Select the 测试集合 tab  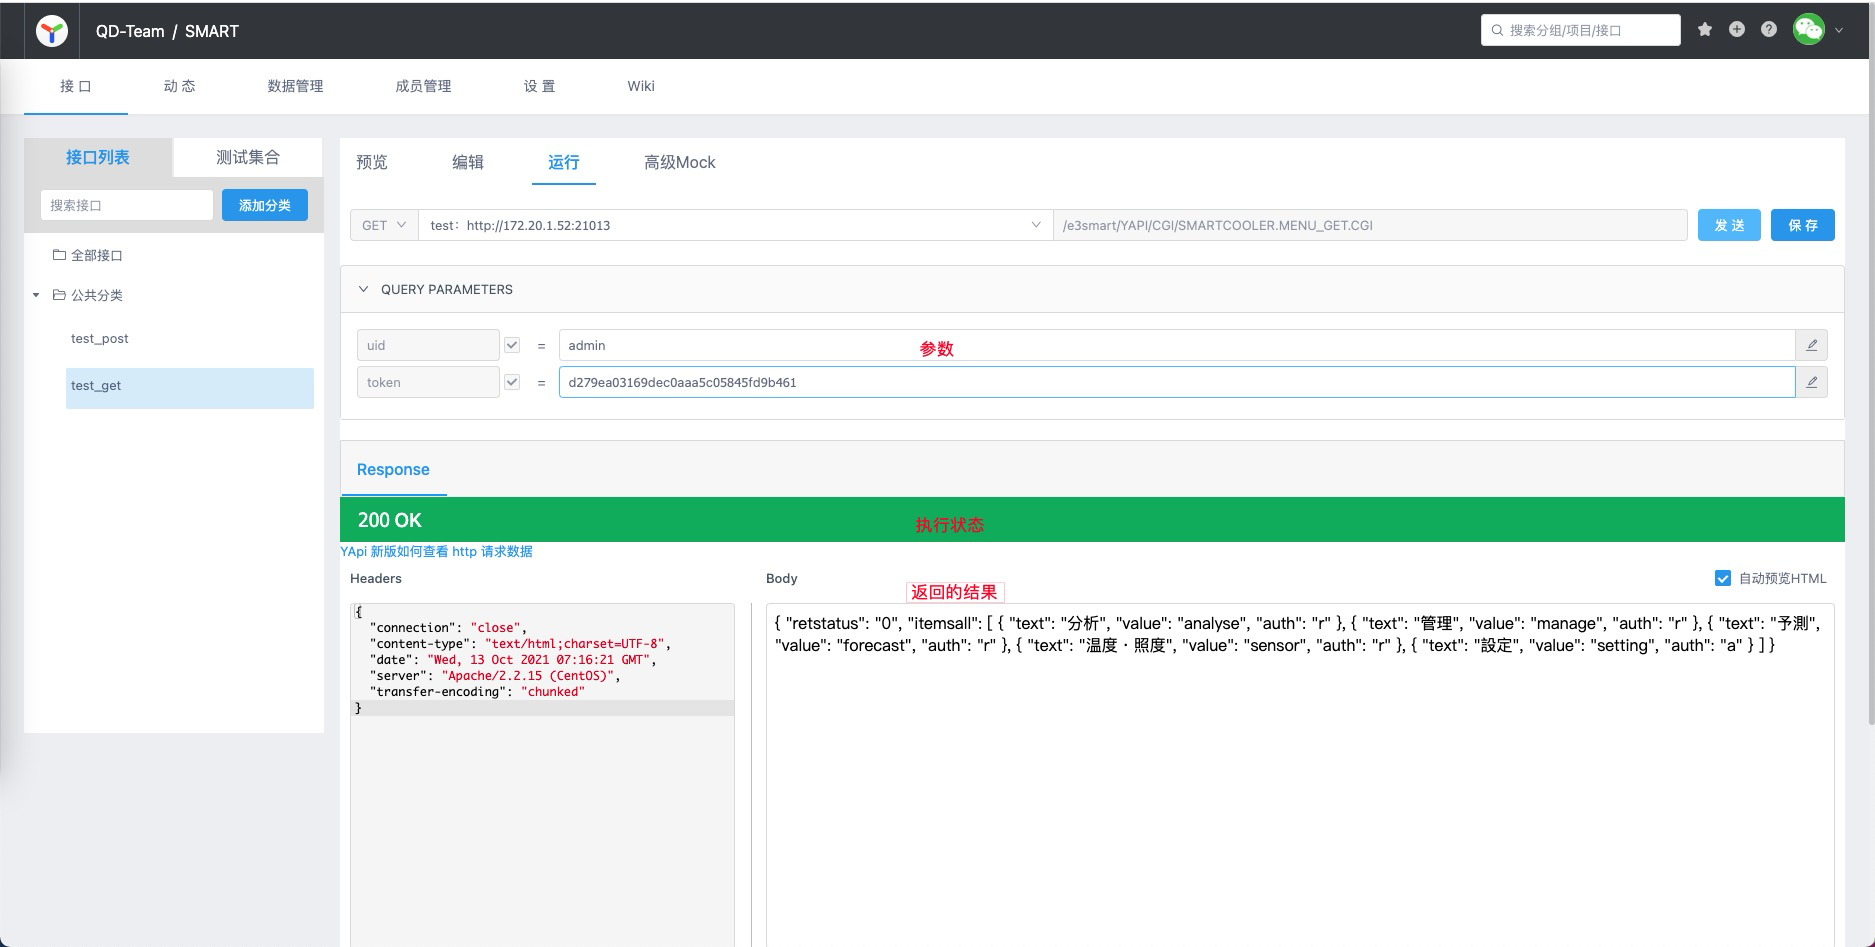(248, 157)
